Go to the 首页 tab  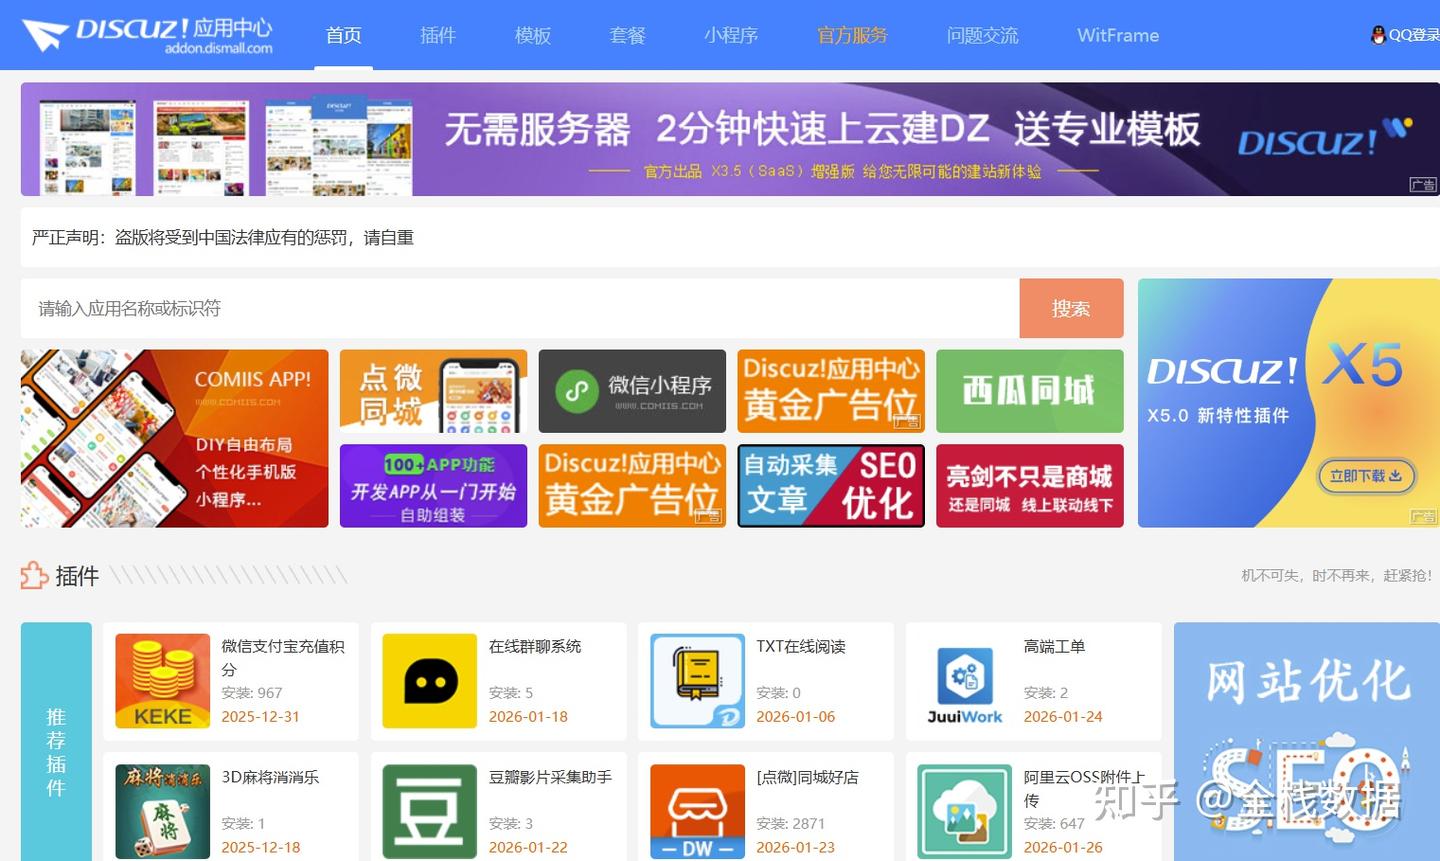click(344, 35)
